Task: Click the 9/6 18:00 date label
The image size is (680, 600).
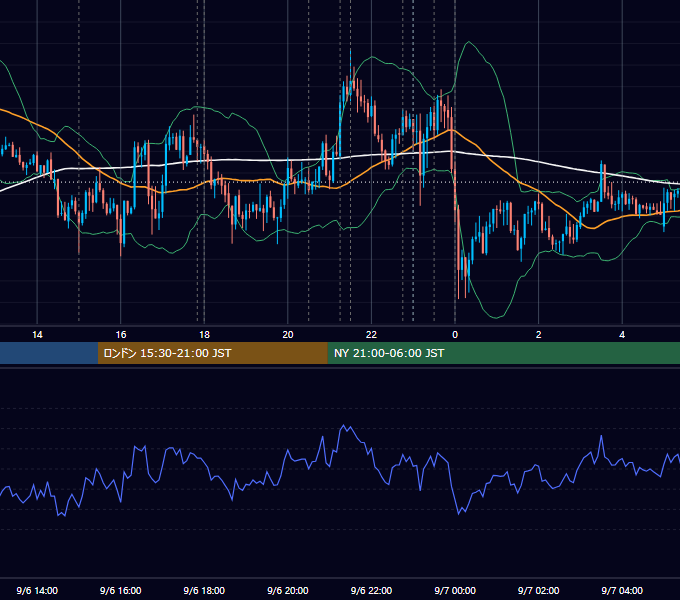Action: tap(204, 590)
